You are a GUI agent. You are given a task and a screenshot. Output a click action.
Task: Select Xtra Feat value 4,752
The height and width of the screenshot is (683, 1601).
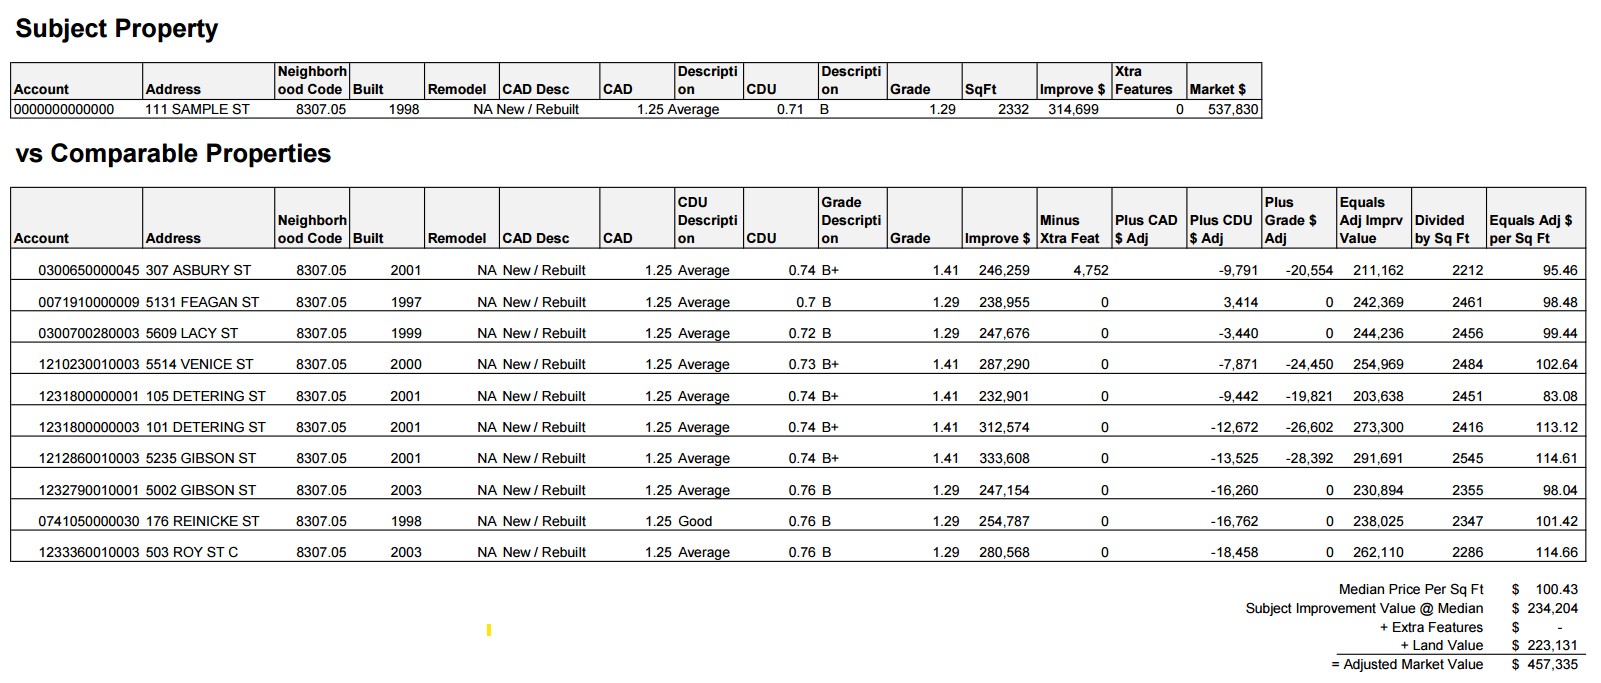click(x=1091, y=270)
